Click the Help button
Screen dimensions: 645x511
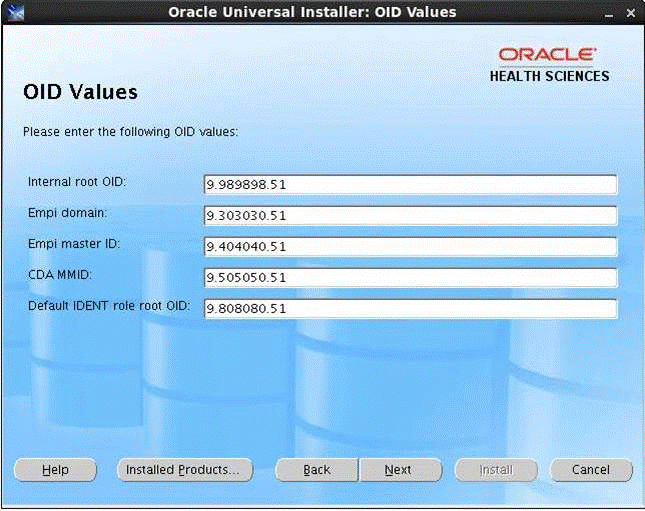coord(56,470)
